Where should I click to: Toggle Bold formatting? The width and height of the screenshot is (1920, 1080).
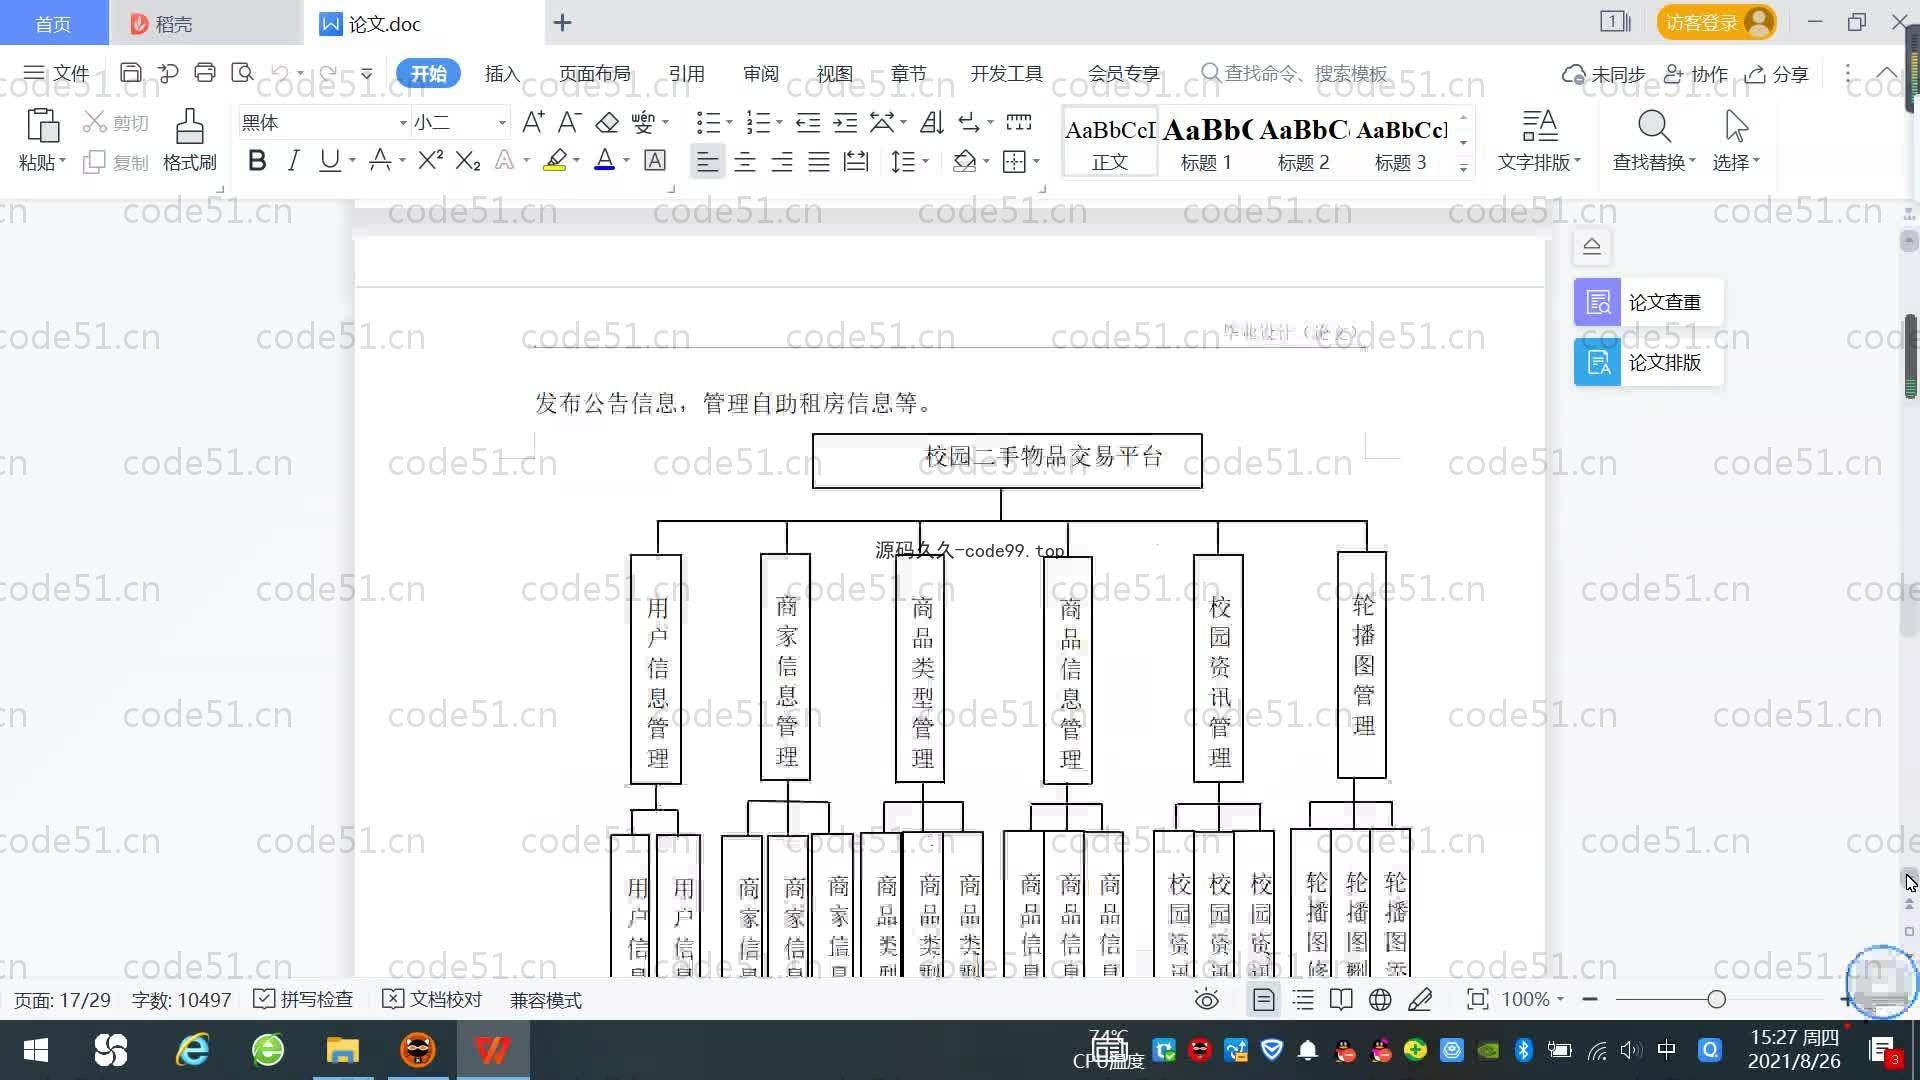[x=257, y=161]
